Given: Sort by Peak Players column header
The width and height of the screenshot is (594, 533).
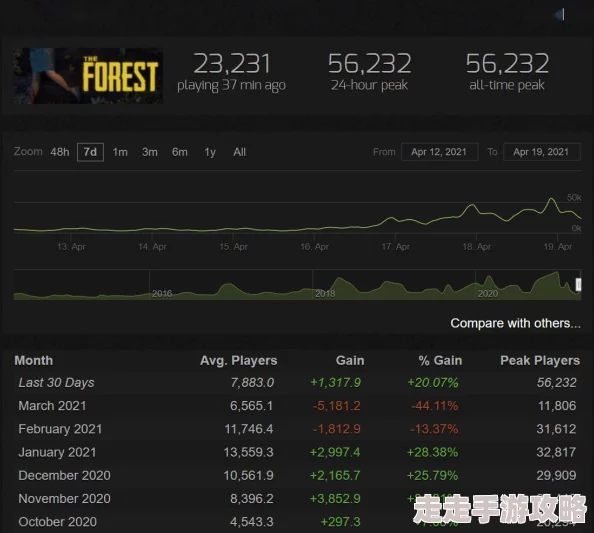Looking at the screenshot, I should coord(540,360).
